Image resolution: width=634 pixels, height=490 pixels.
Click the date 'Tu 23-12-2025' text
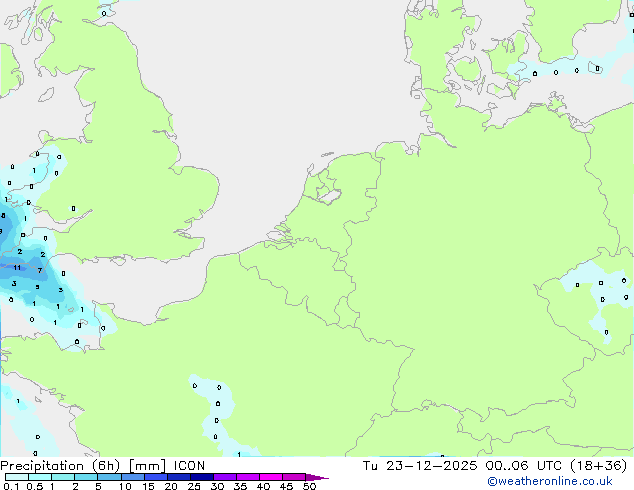(x=420, y=466)
